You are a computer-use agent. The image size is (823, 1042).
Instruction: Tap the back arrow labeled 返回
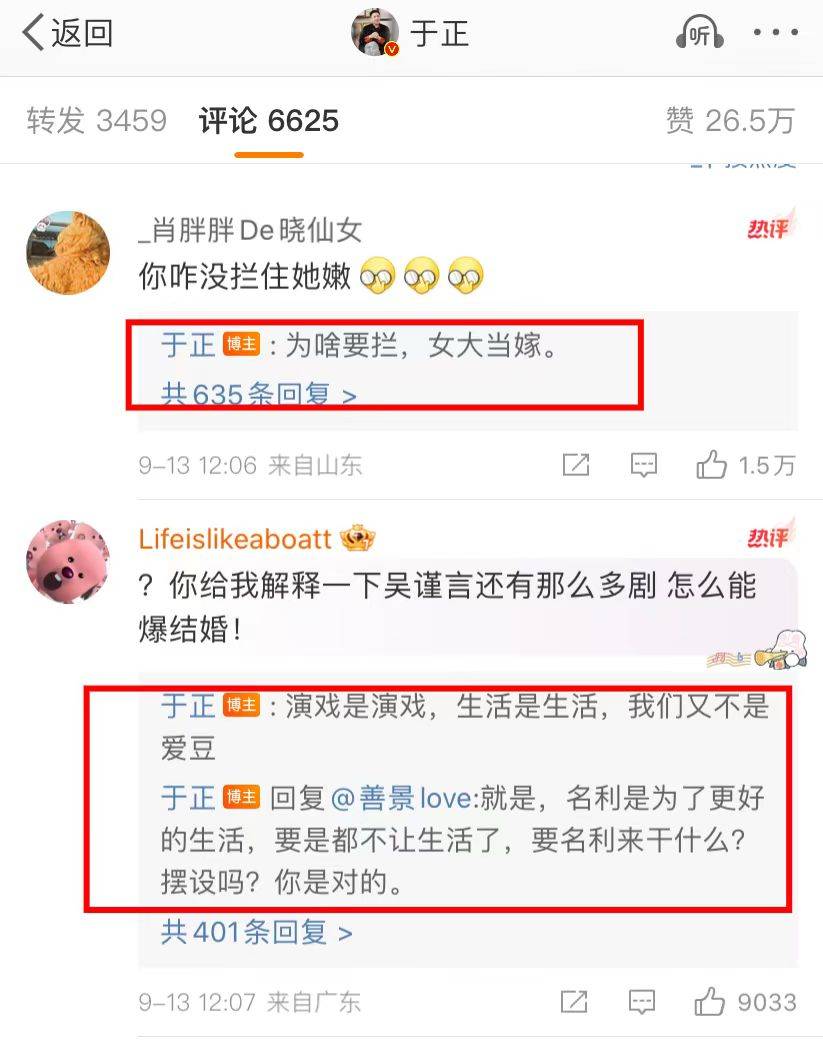(67, 33)
